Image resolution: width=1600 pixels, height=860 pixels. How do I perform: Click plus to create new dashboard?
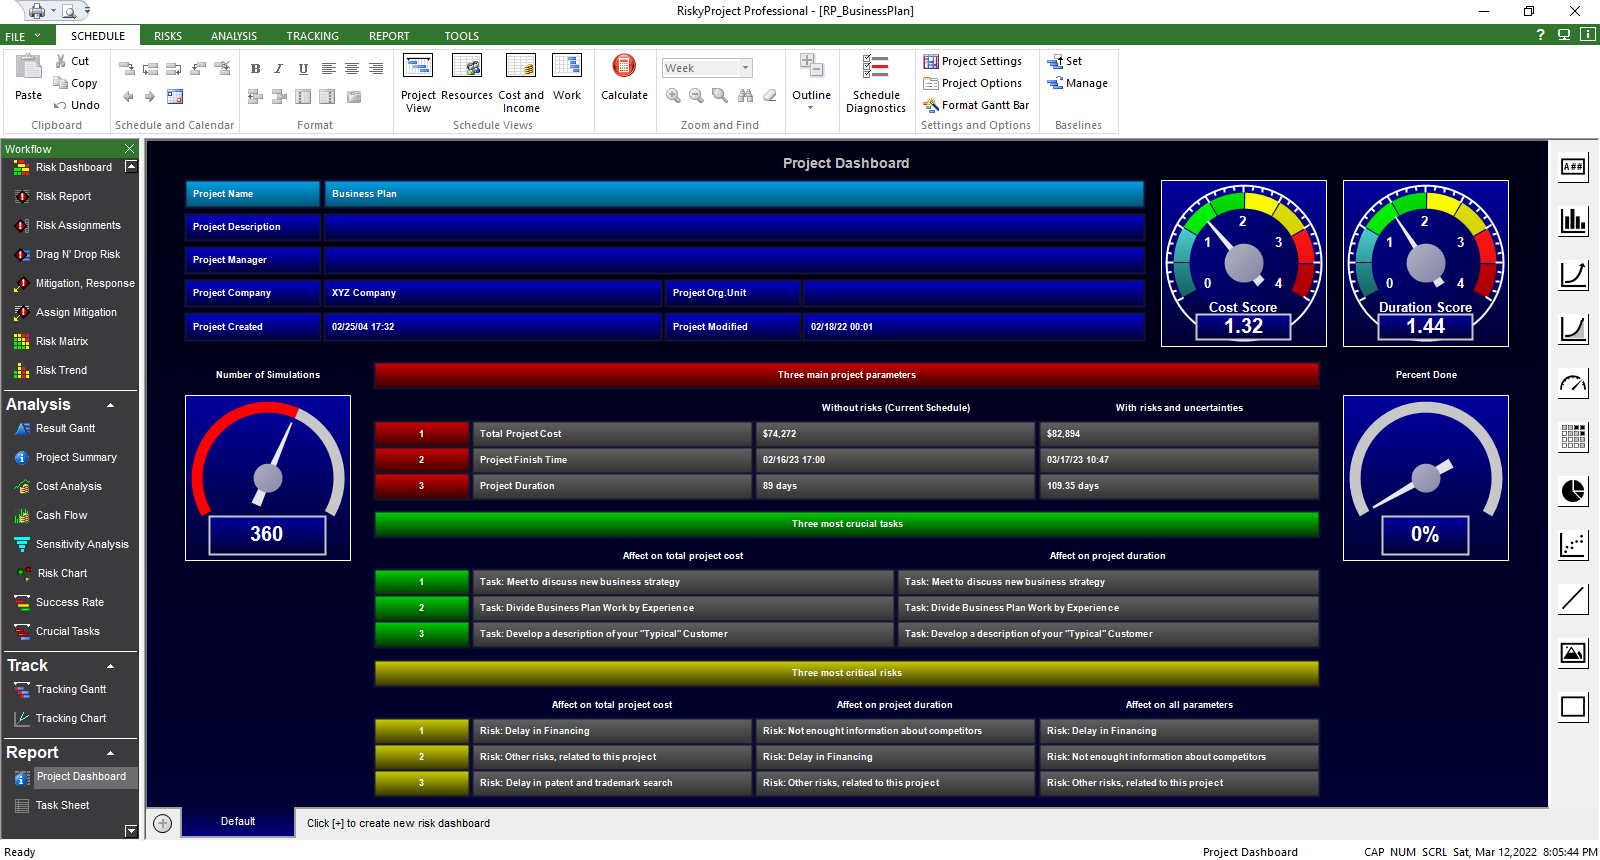[163, 823]
